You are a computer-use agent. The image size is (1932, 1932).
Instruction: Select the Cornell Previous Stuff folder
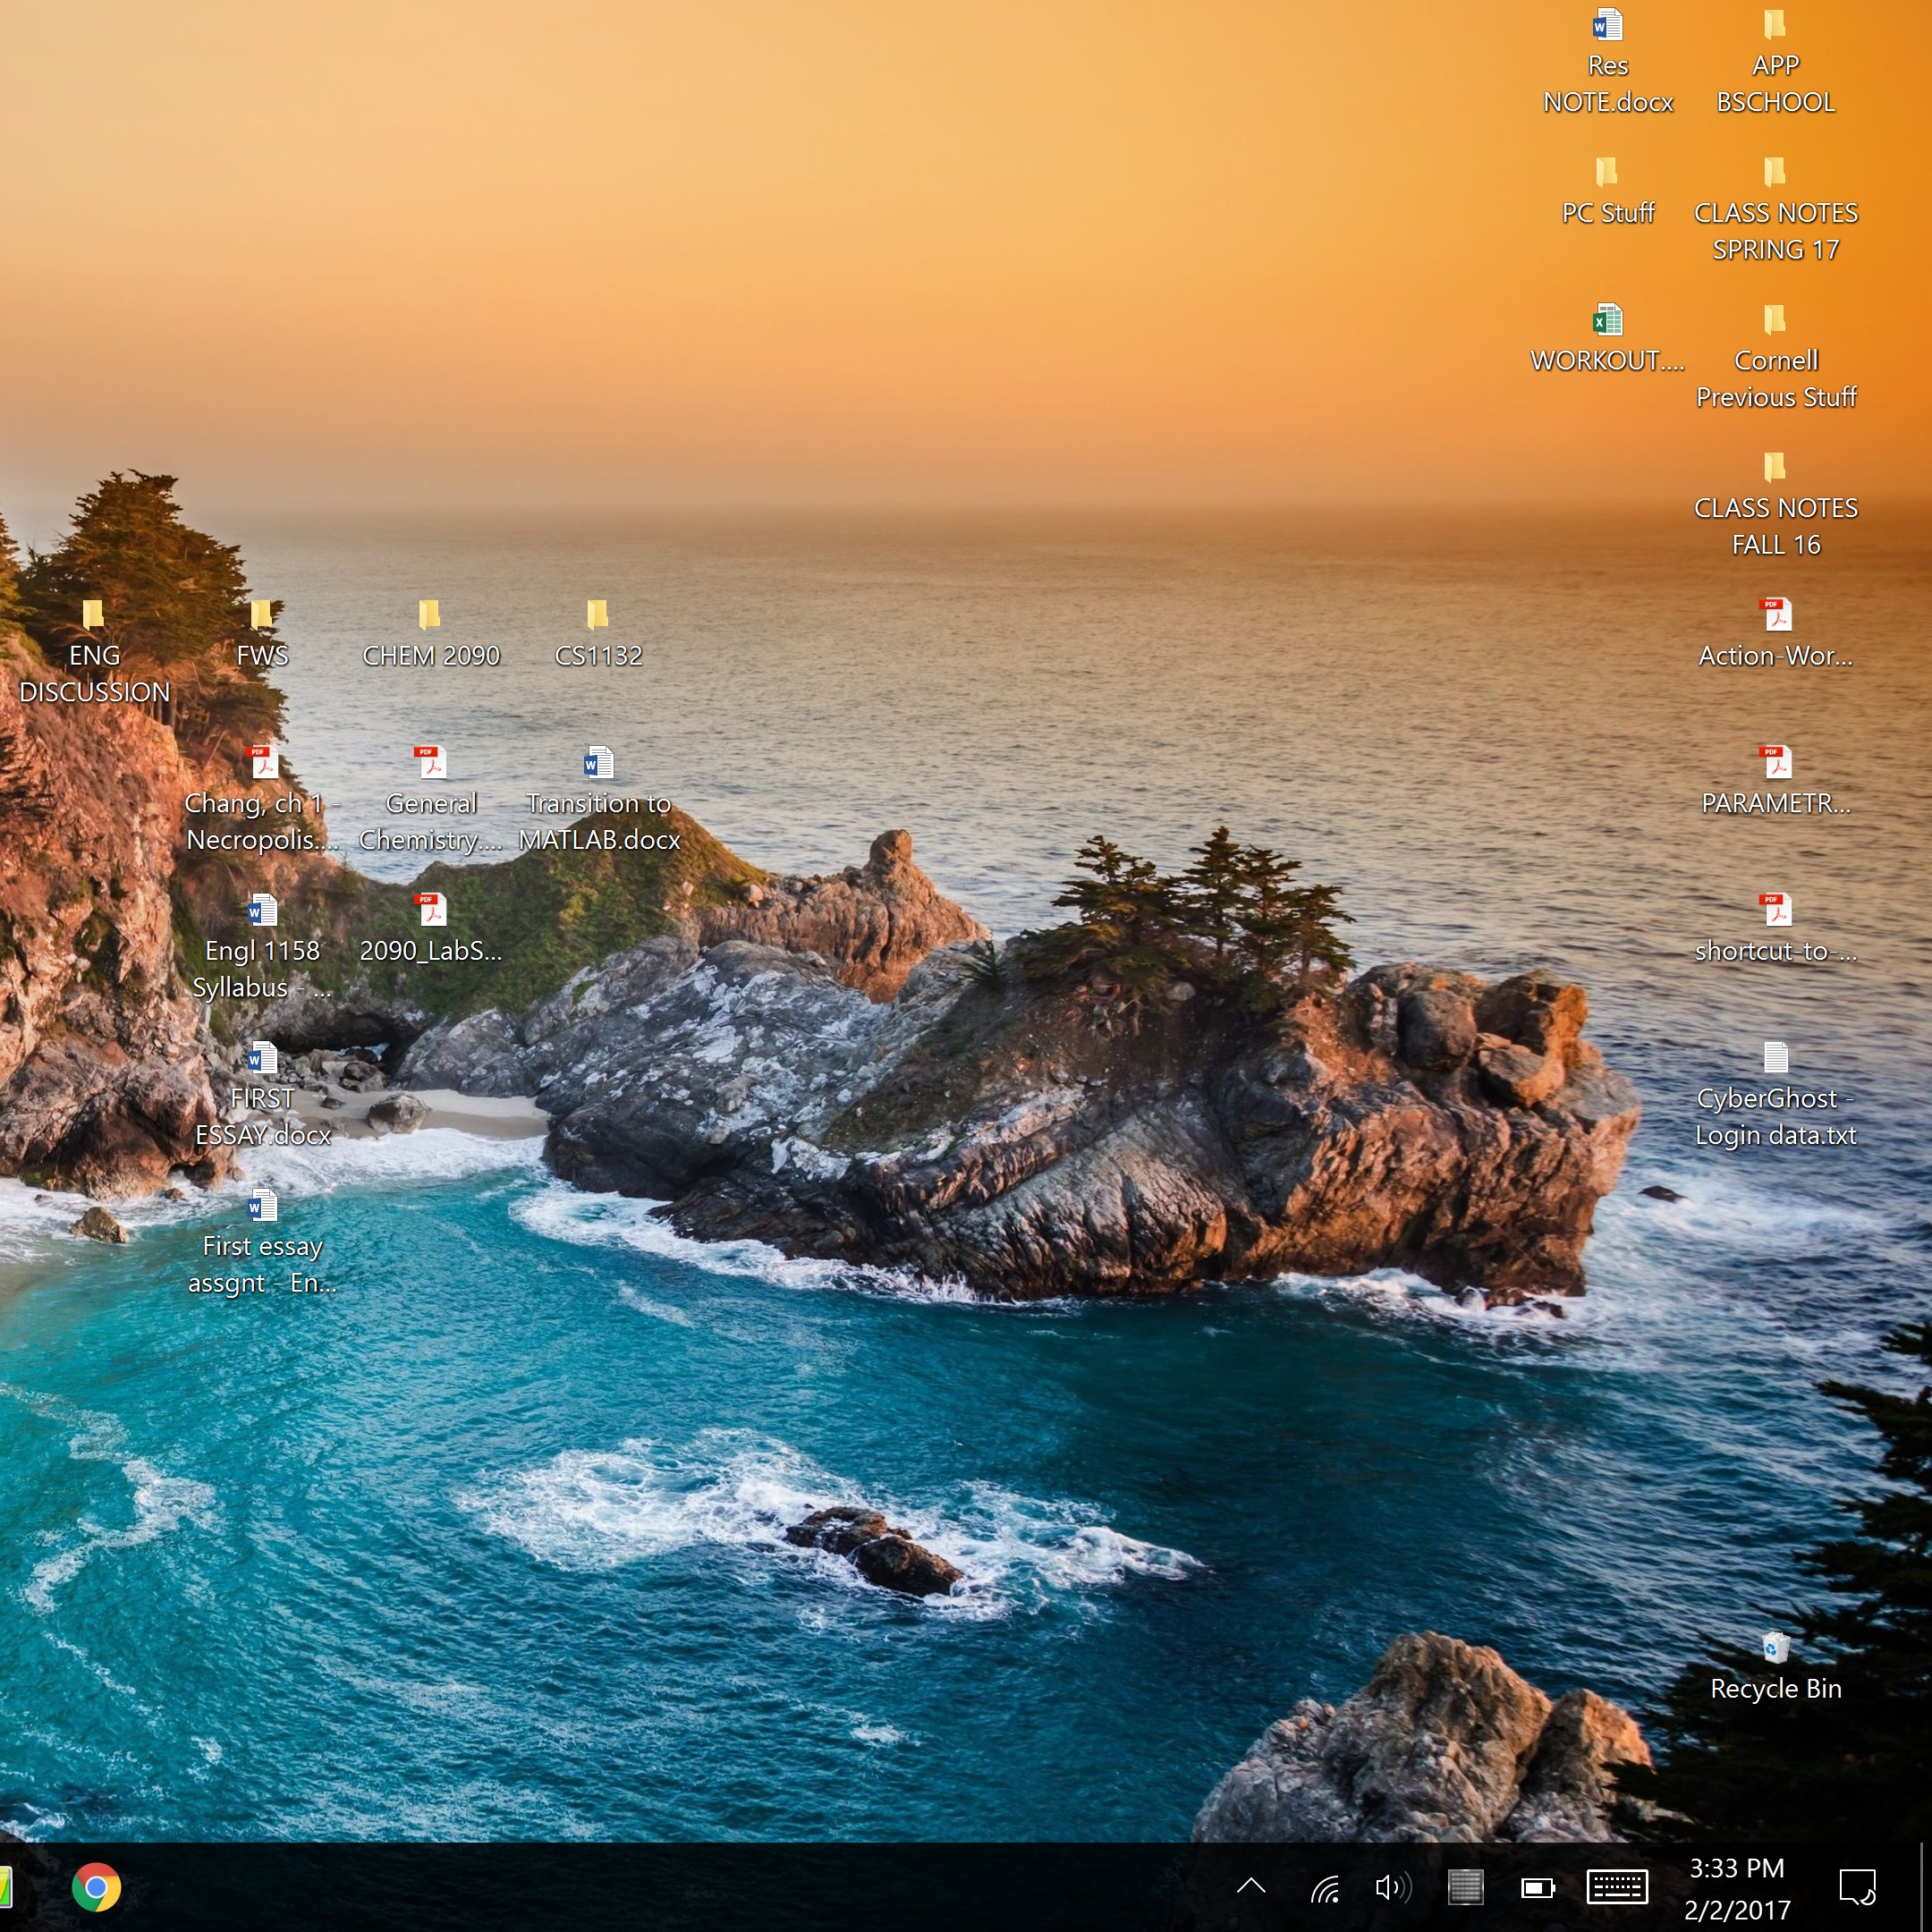[1775, 321]
